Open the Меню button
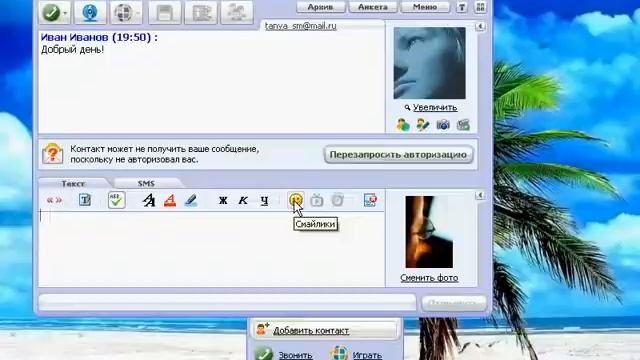 click(424, 7)
